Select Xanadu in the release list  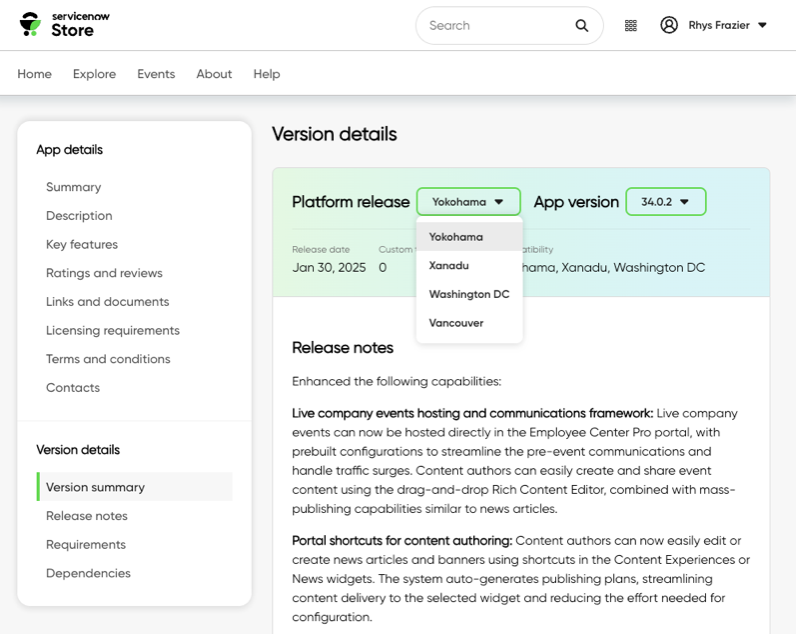[469, 265]
